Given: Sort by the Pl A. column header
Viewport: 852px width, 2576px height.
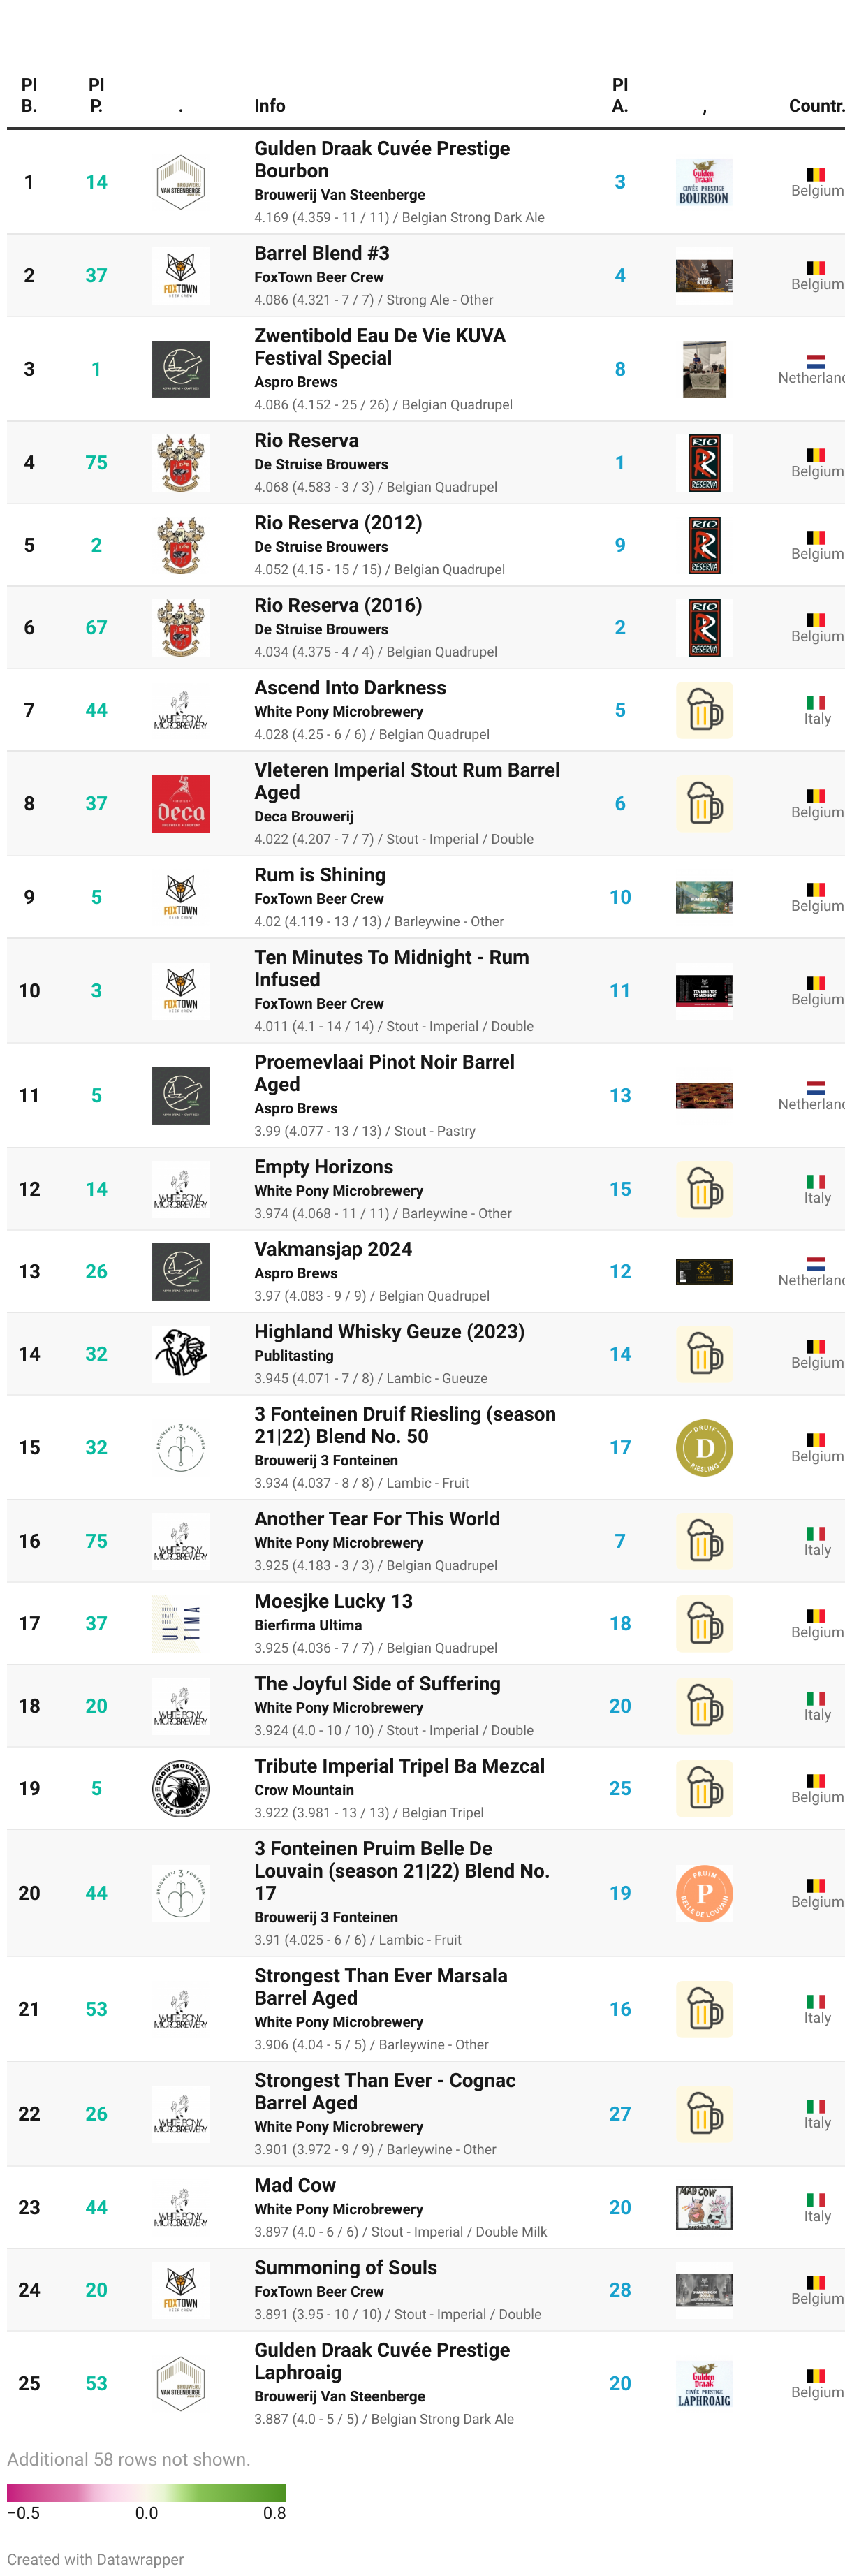Looking at the screenshot, I should tap(620, 95).
